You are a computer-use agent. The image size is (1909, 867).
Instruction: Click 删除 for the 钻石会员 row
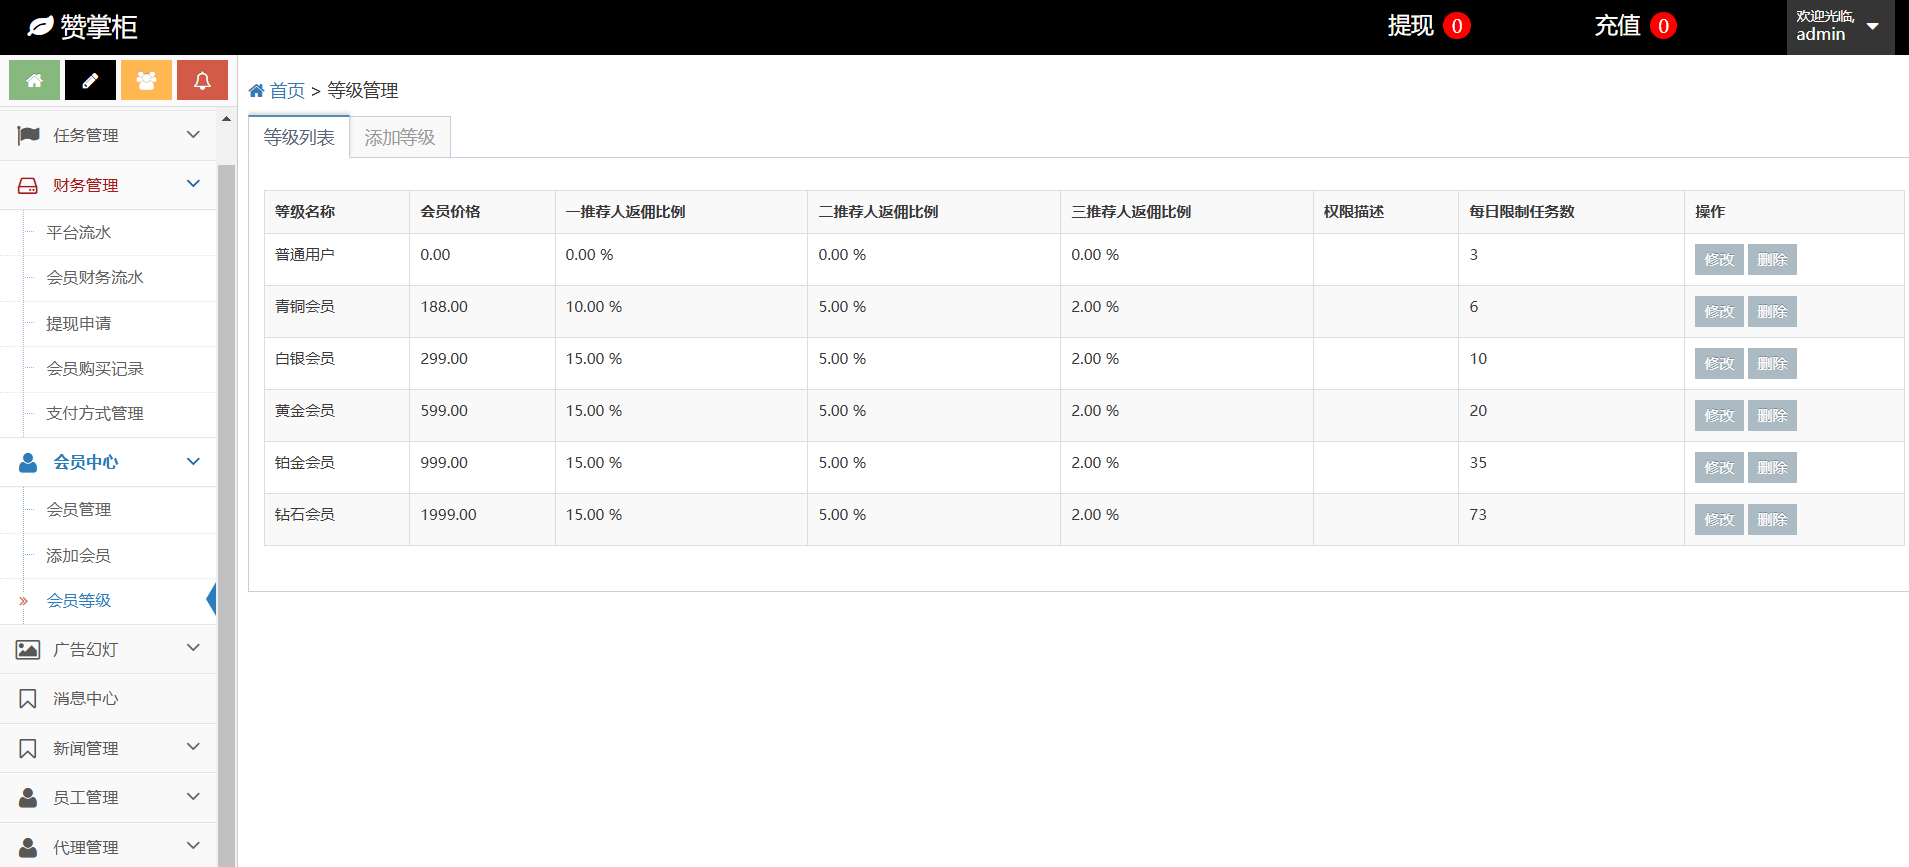tap(1772, 520)
